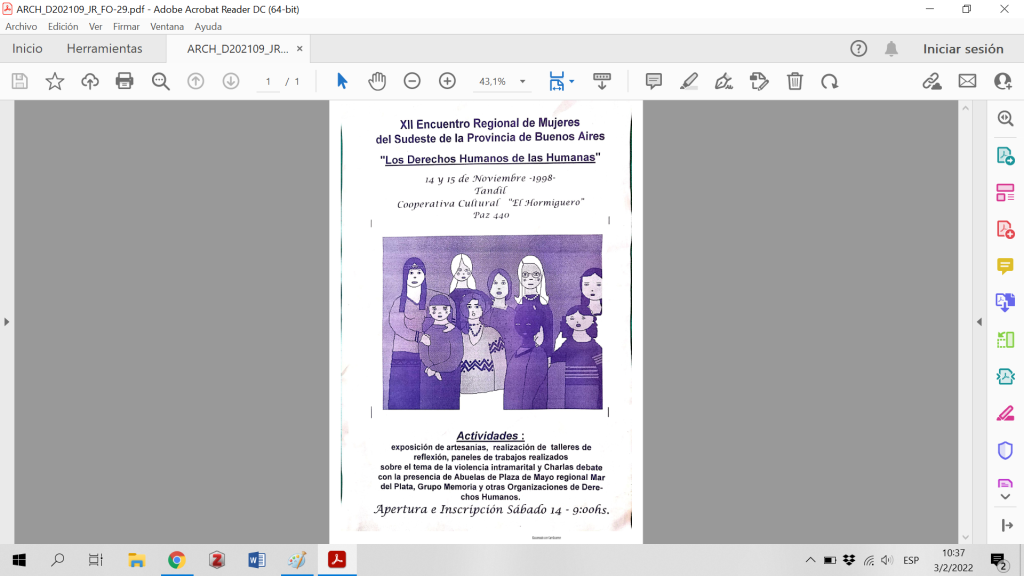
Task: Click the Delete trash can icon
Action: (794, 81)
